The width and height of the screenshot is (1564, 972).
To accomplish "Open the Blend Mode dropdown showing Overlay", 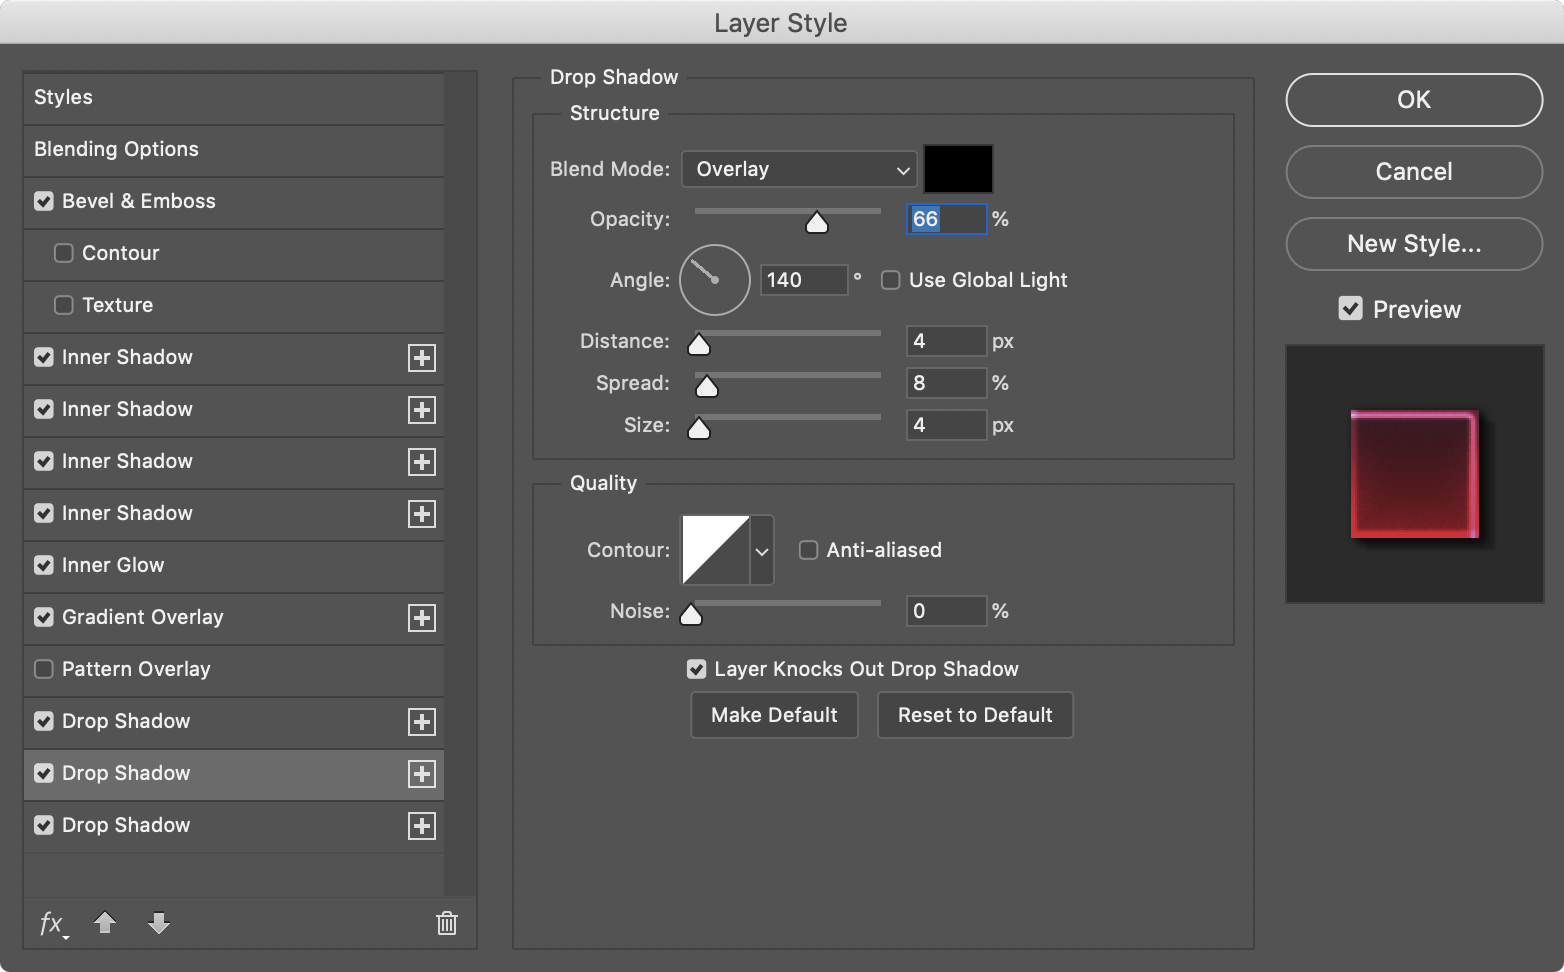I will [x=800, y=169].
